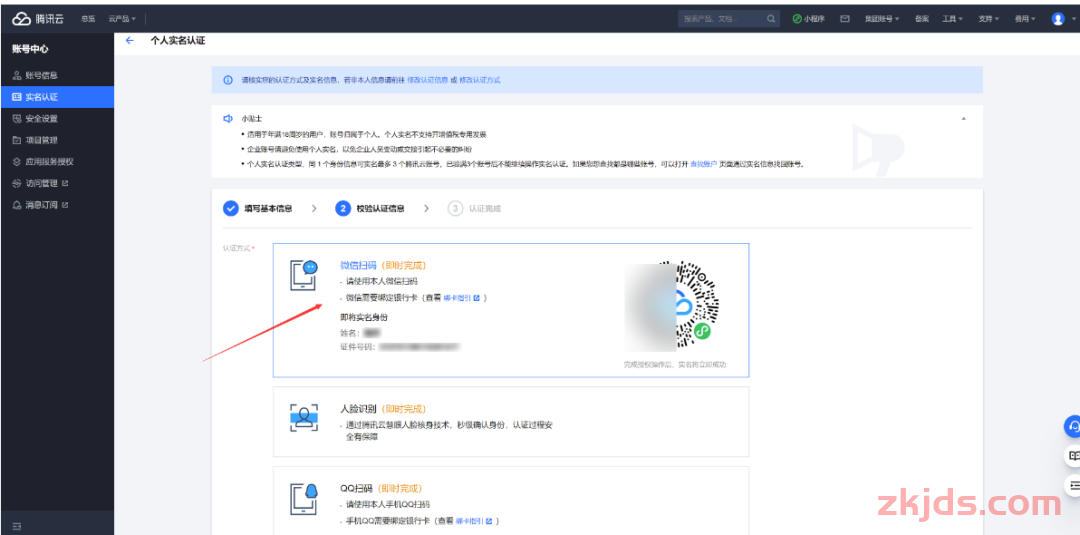Click the 修改认证信息 link
The width and height of the screenshot is (1080, 535).
pyautogui.click(x=428, y=80)
